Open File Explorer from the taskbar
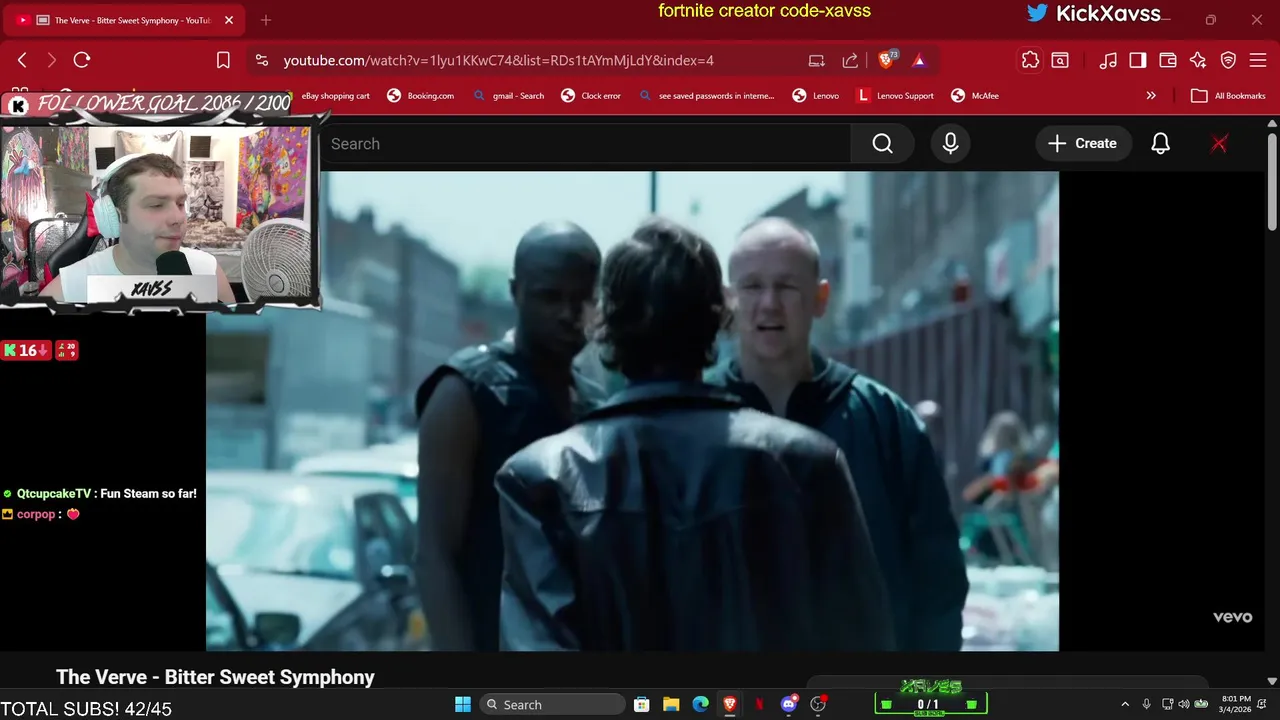Screen dimensions: 1280x720 pyautogui.click(x=671, y=704)
